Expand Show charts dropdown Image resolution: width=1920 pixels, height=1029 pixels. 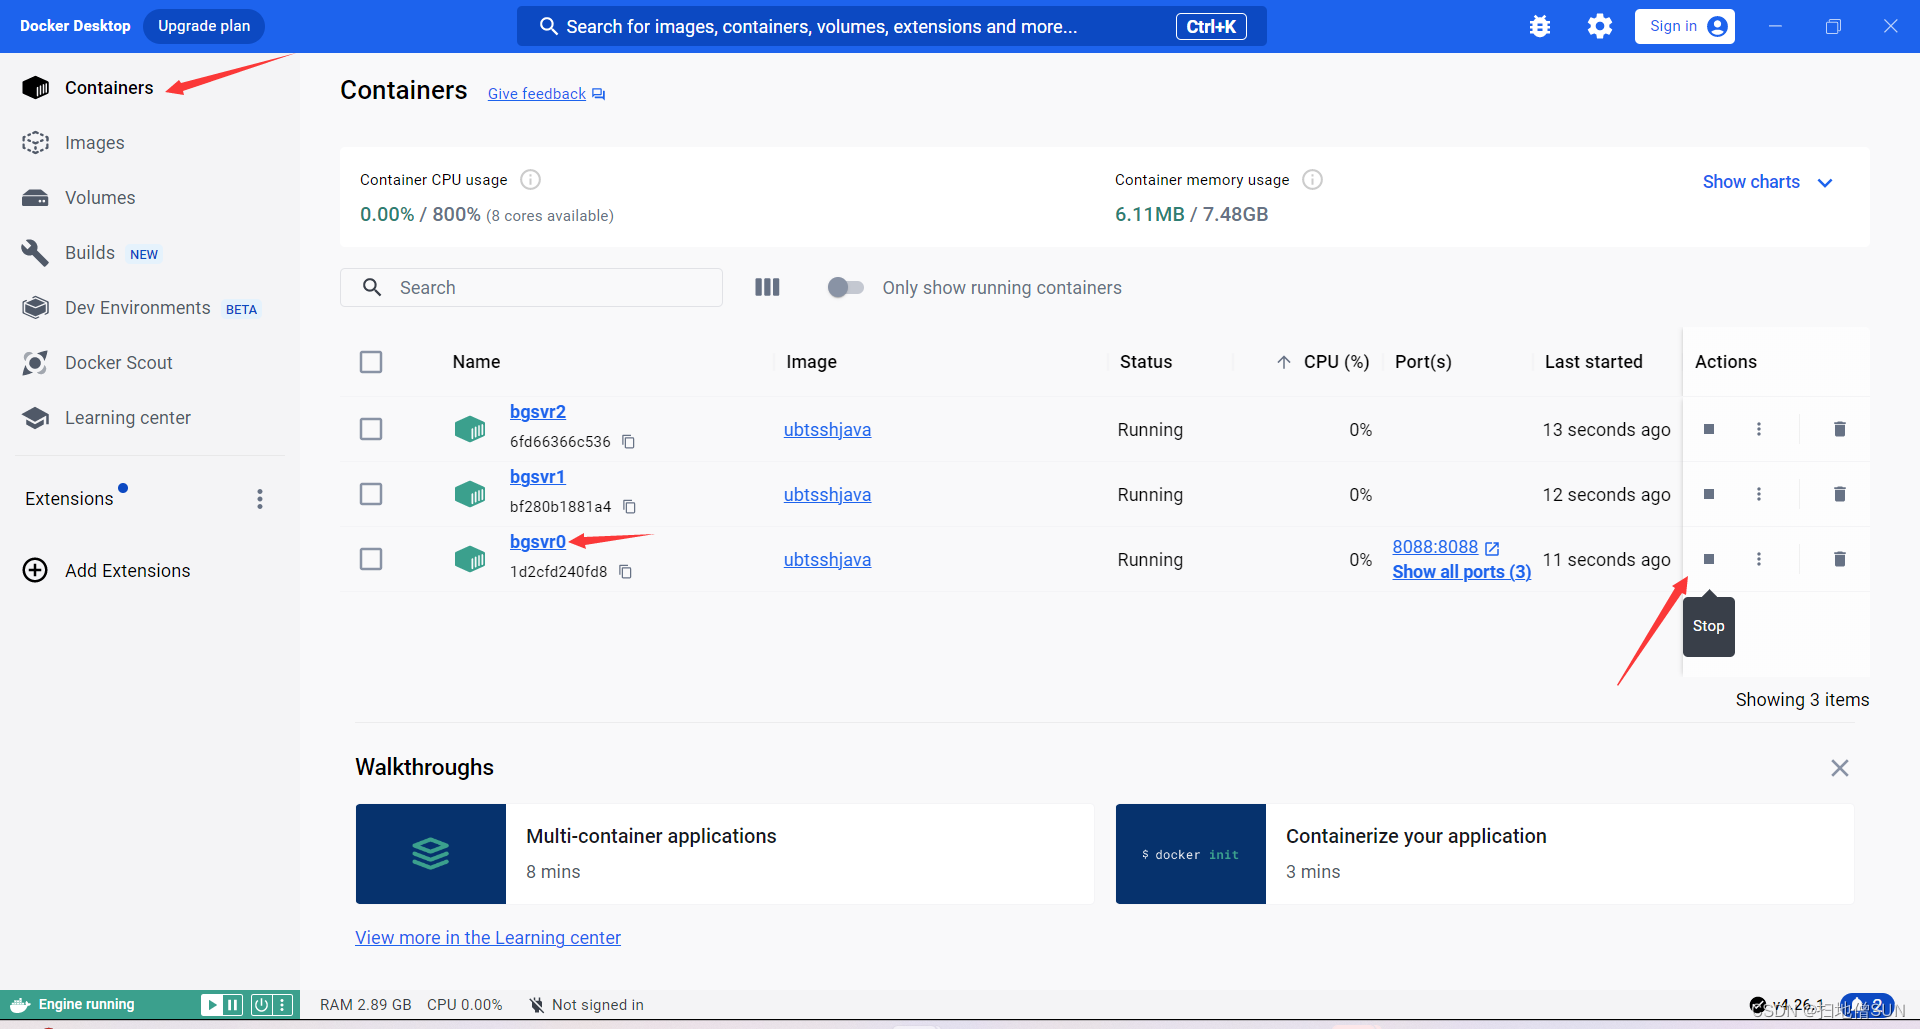(1768, 182)
